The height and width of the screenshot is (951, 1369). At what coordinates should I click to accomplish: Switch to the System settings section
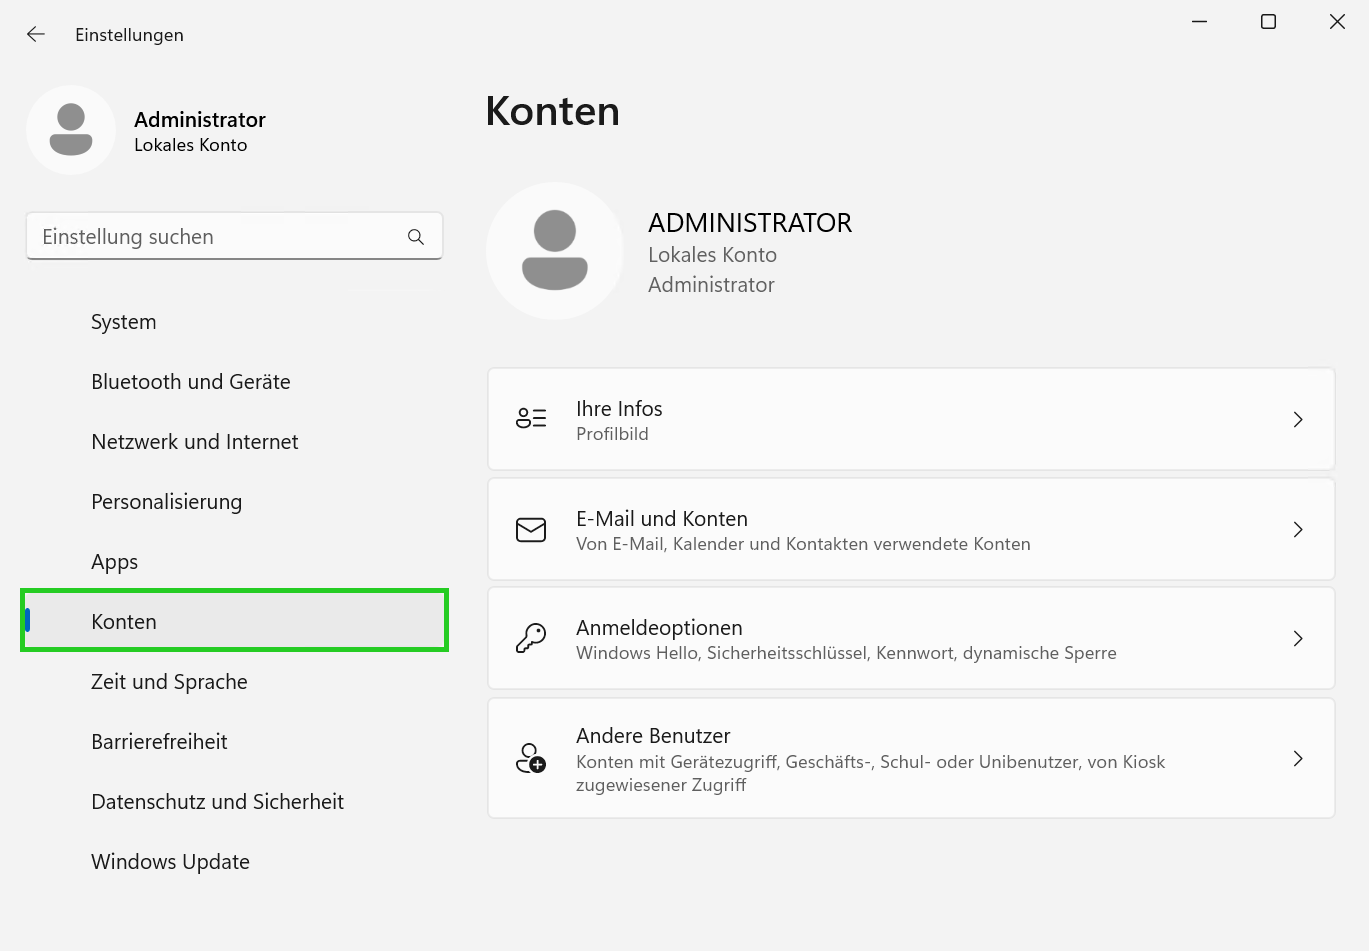coord(123,321)
